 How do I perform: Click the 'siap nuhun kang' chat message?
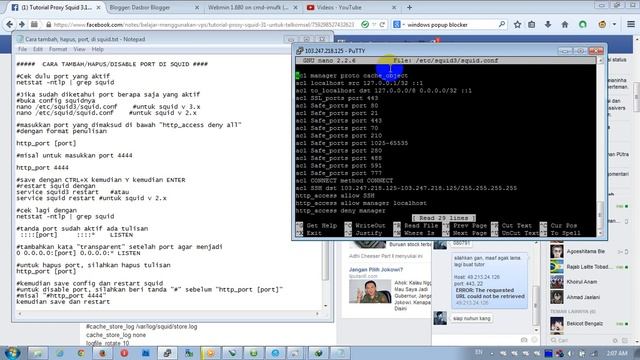pos(471,318)
